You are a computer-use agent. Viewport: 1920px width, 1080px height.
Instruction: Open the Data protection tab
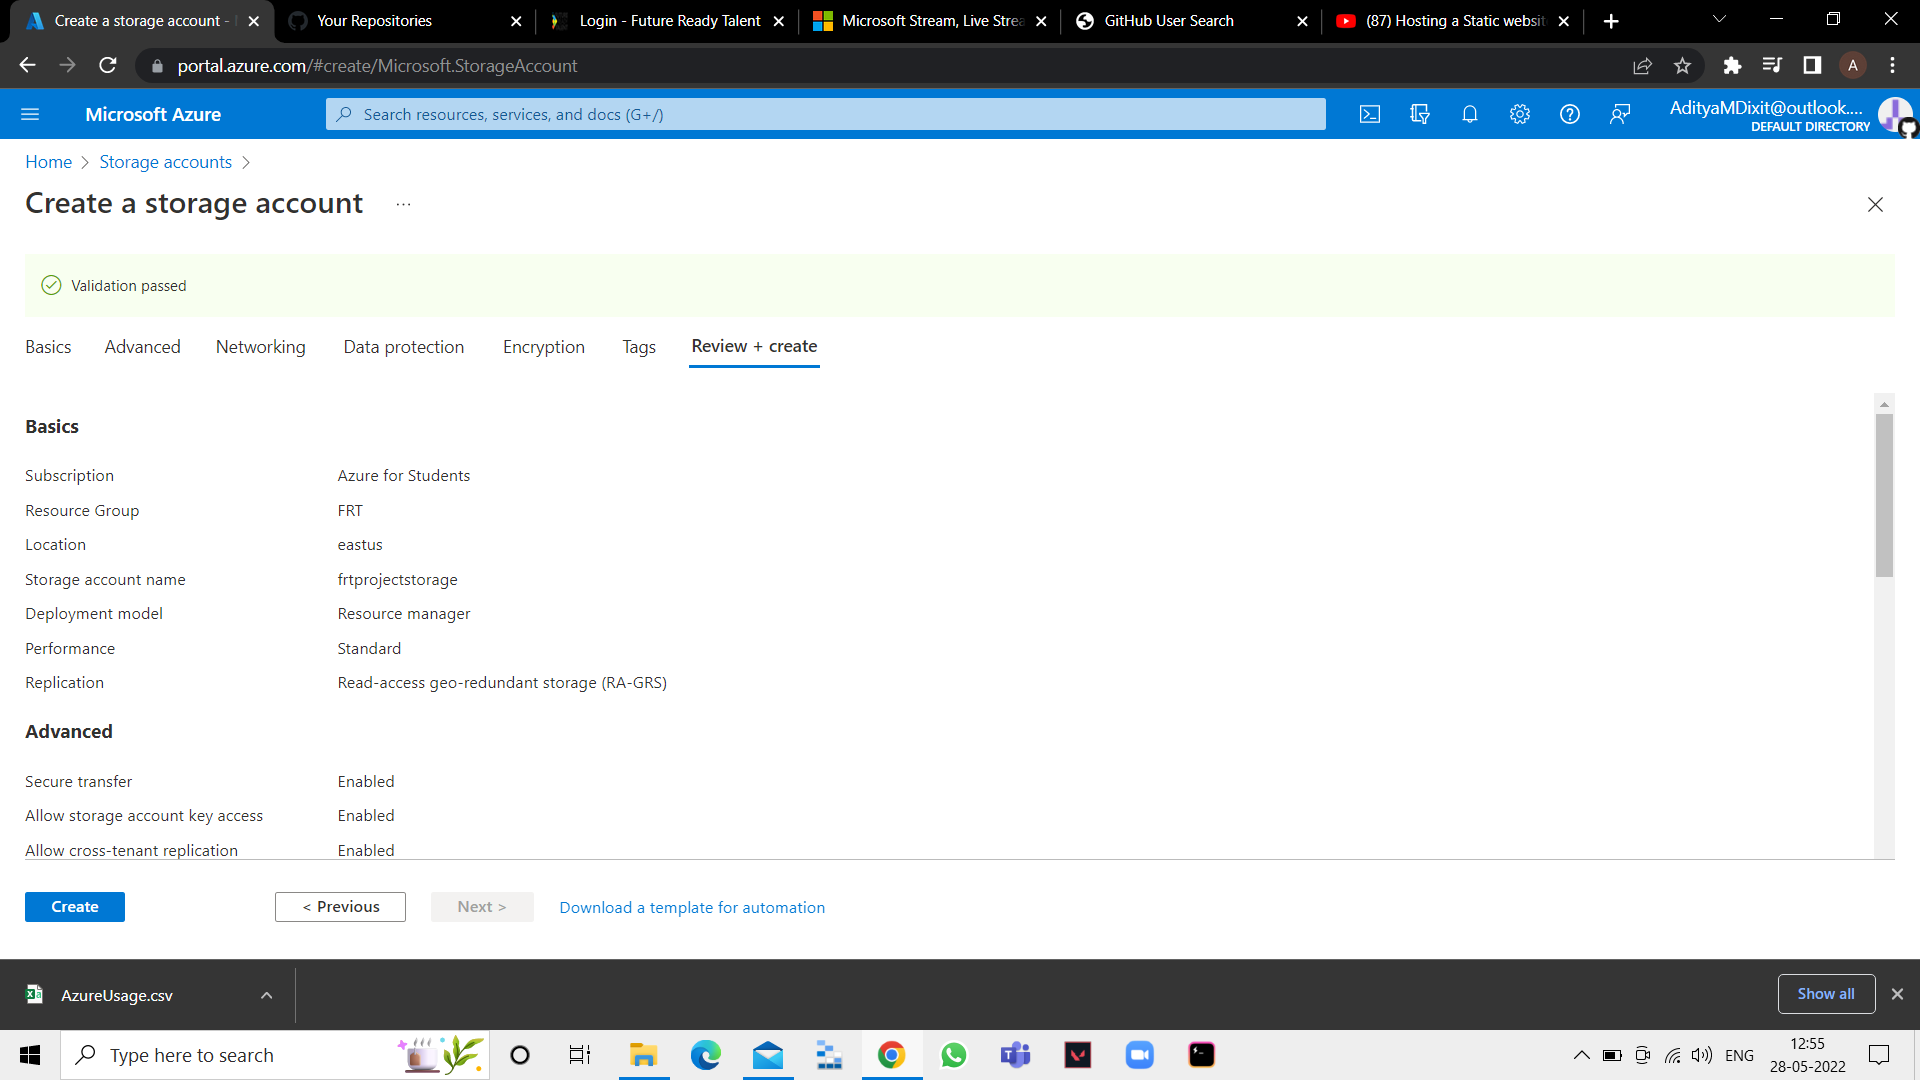403,347
